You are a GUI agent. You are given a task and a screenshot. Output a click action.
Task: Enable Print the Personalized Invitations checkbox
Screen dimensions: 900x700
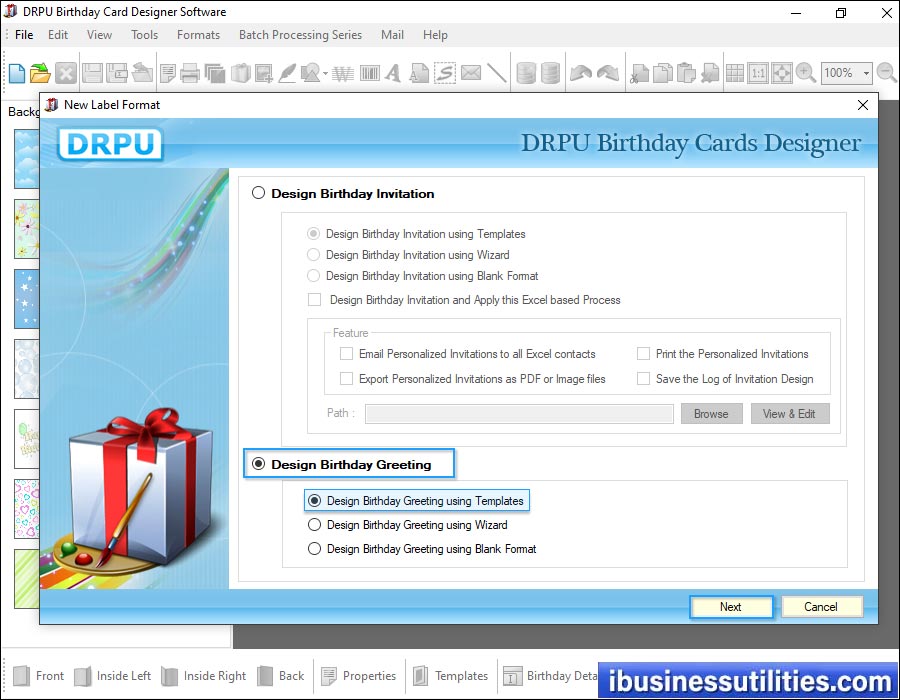645,354
